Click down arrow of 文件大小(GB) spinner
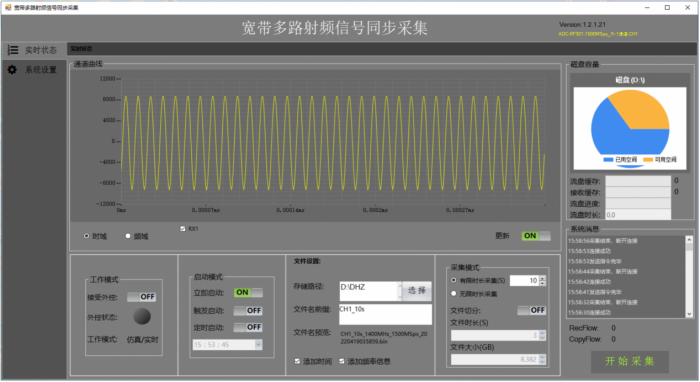 pos(542,361)
